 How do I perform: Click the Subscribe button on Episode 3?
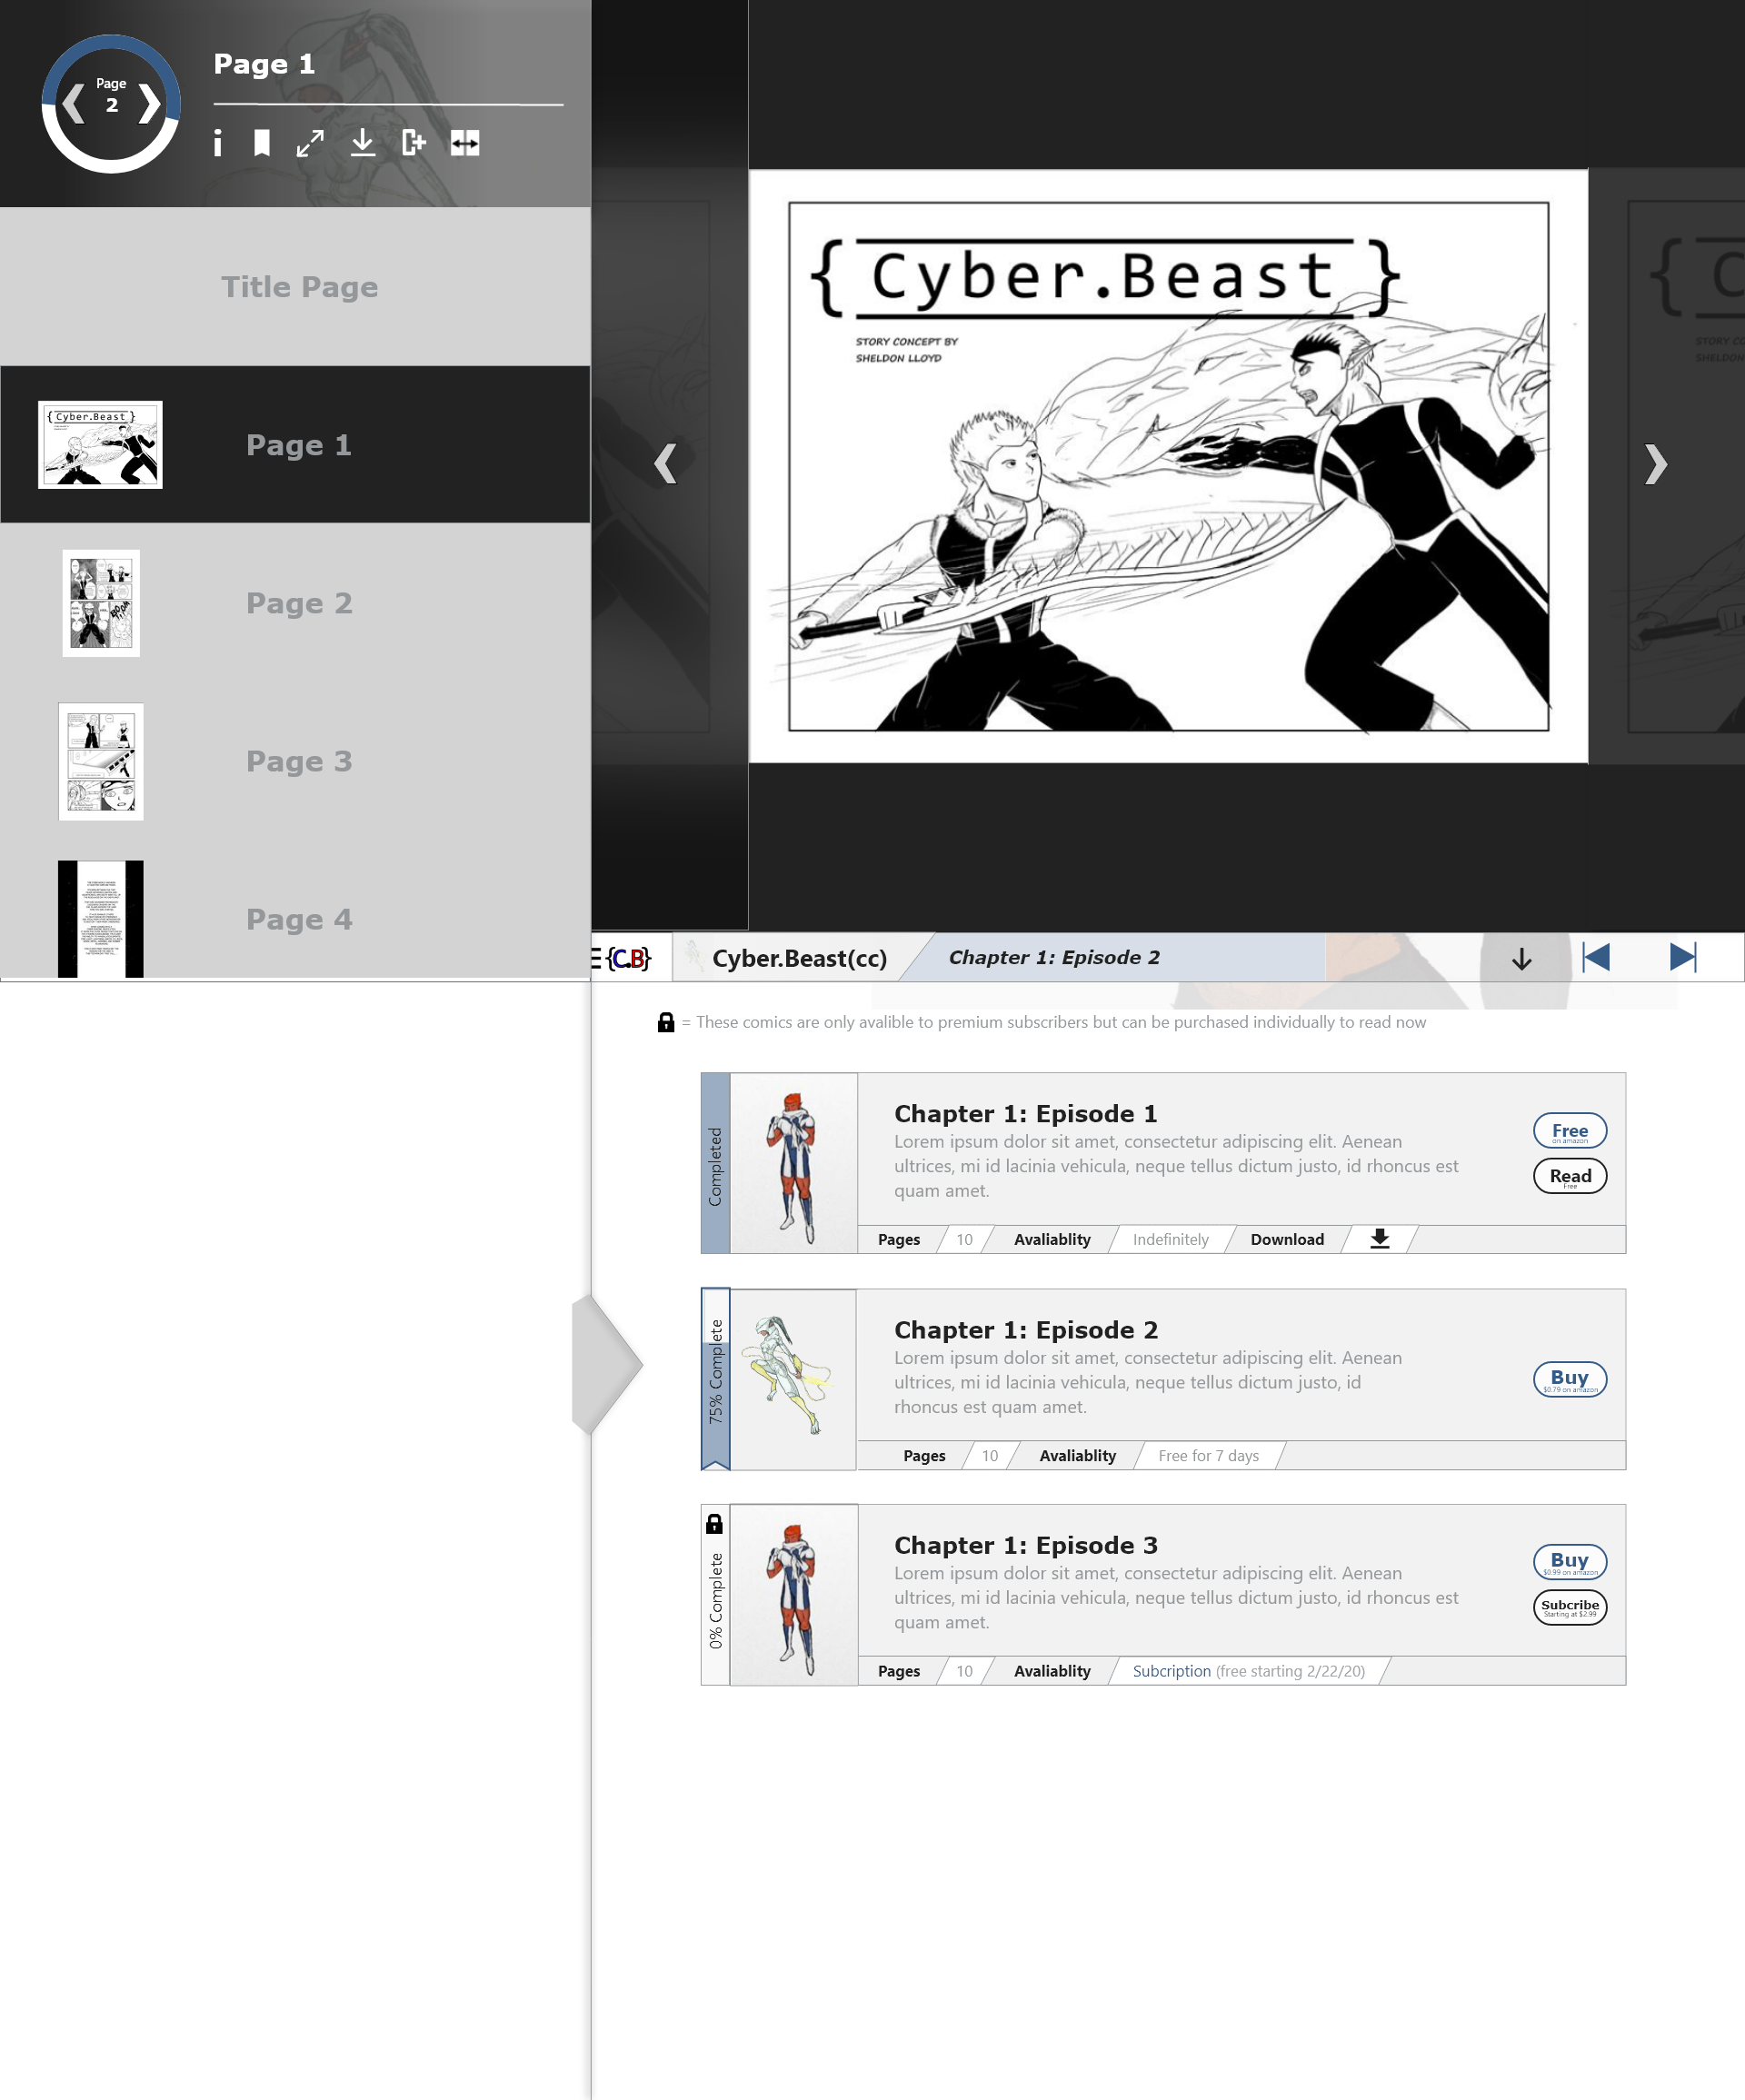[x=1570, y=1607]
